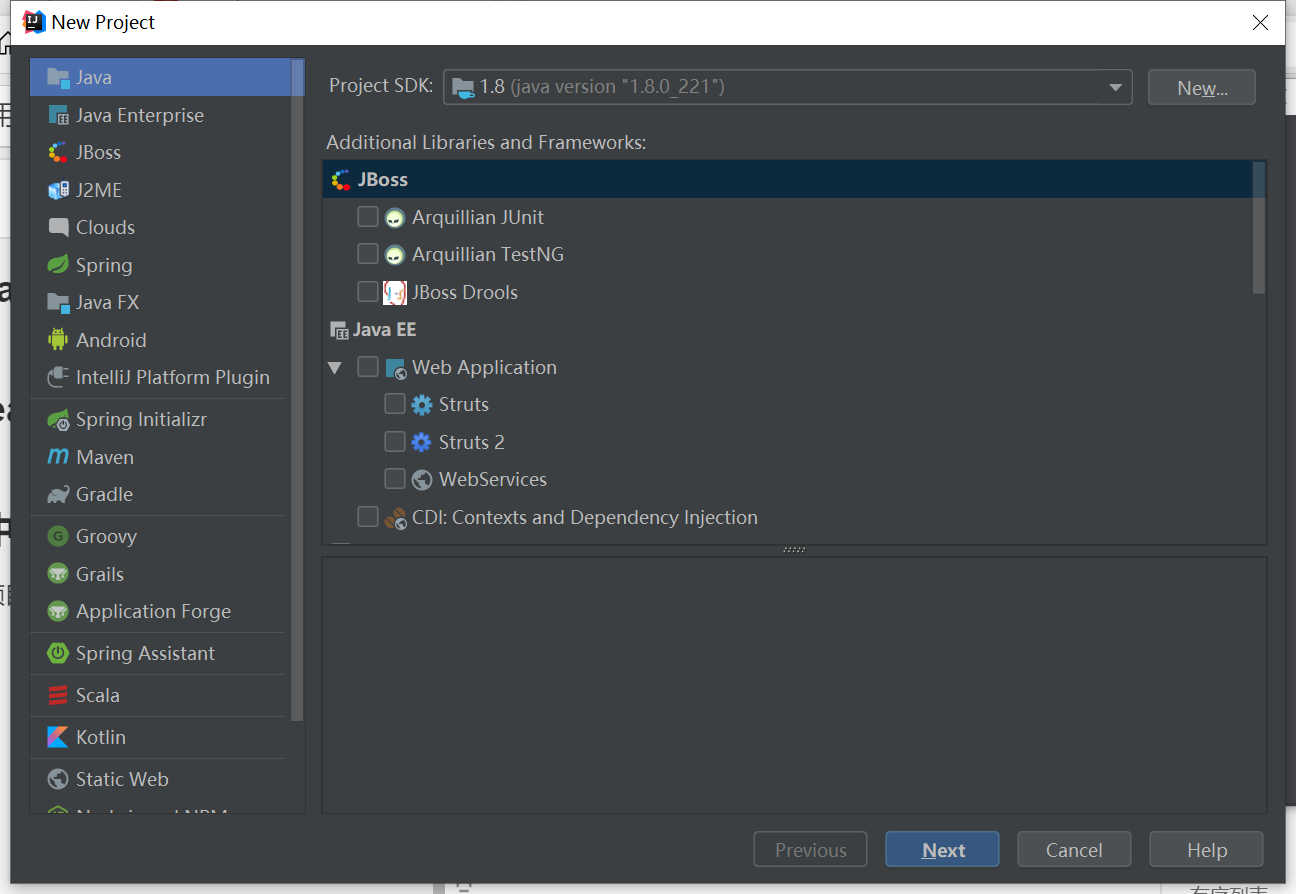Close the New Project dialog
1296x894 pixels.
click(x=1260, y=22)
